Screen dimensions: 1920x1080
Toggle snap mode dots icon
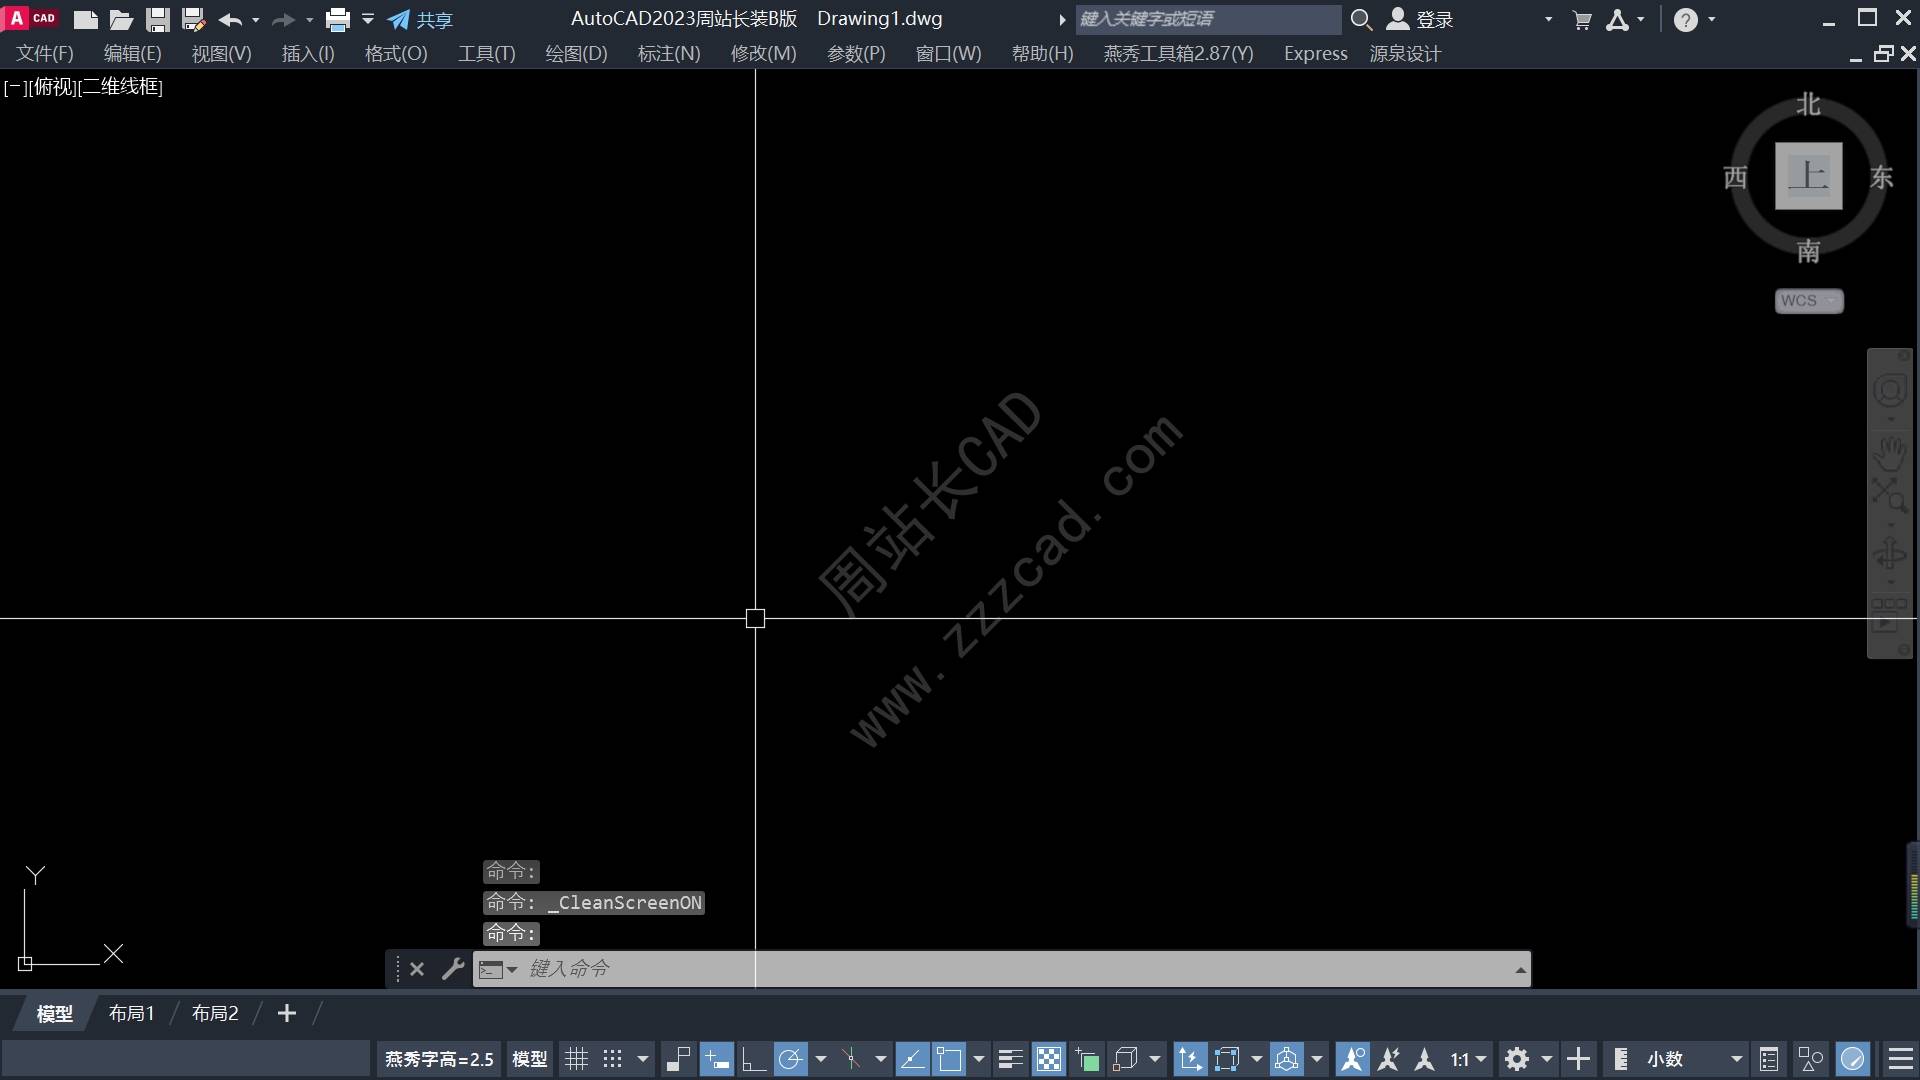coord(613,1059)
